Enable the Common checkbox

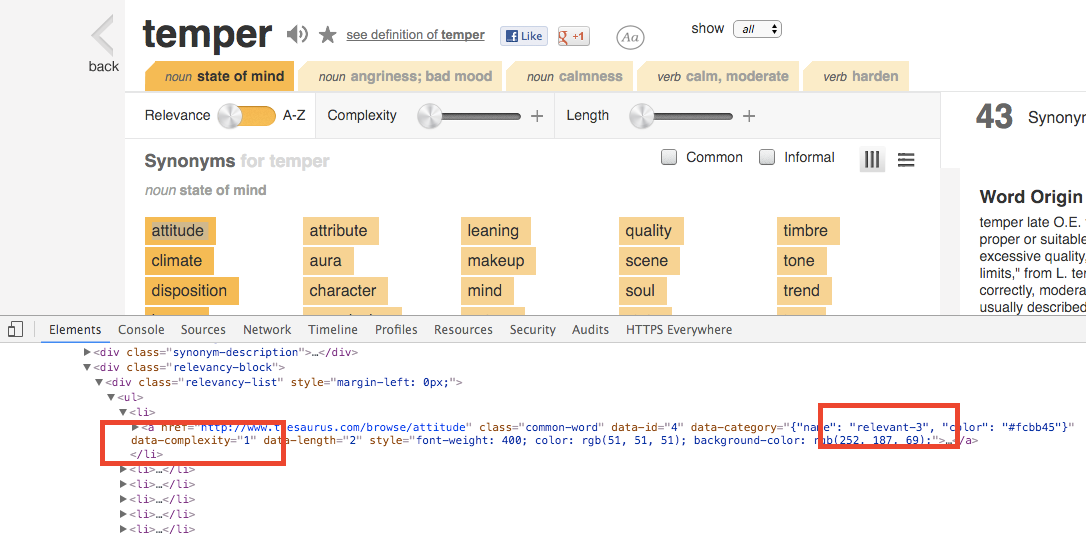pyautogui.click(x=669, y=157)
